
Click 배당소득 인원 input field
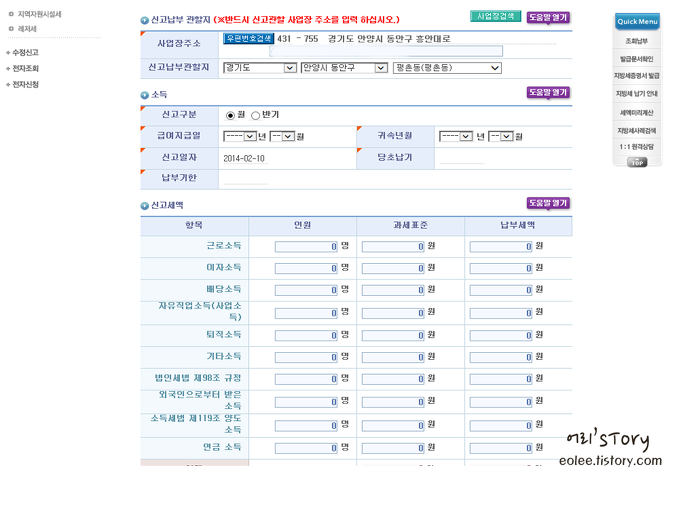click(306, 290)
